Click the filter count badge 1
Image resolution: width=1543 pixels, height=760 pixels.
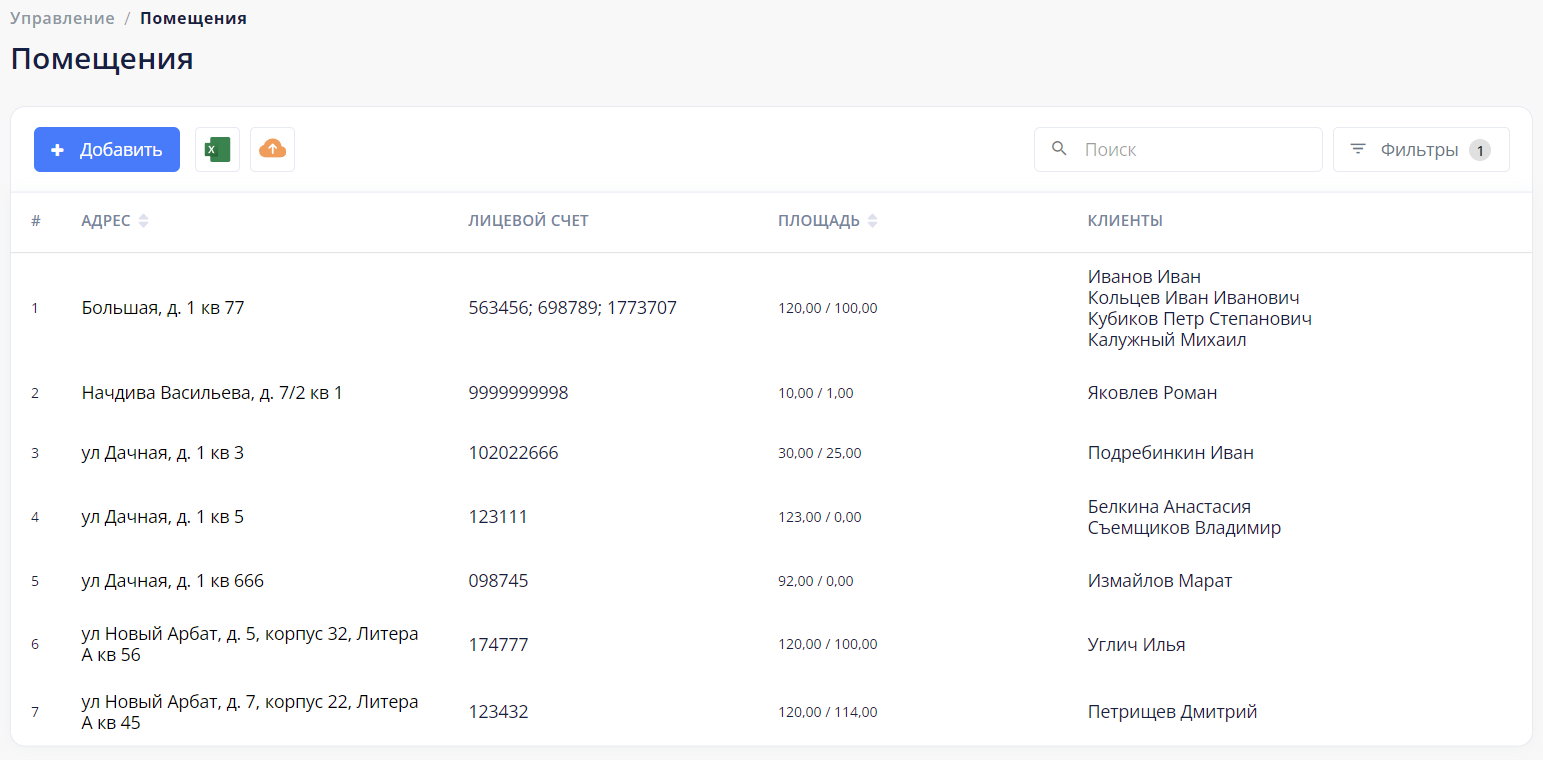(1480, 150)
